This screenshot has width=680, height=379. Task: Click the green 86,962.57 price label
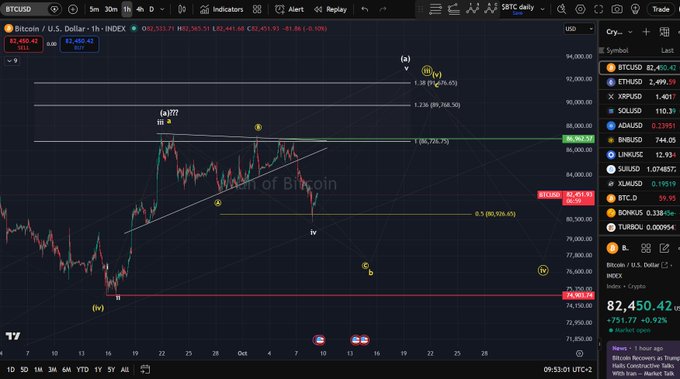579,139
